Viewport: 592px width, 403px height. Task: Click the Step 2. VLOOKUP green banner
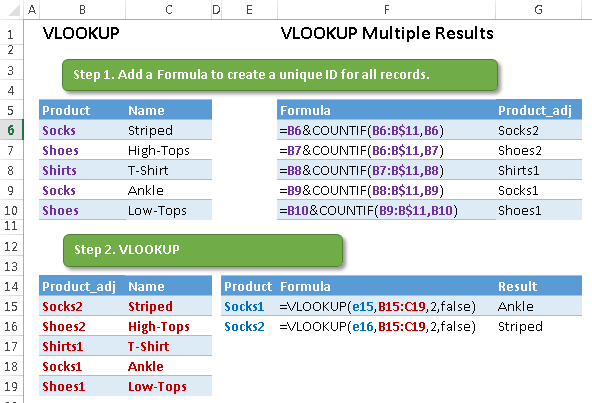pos(203,250)
